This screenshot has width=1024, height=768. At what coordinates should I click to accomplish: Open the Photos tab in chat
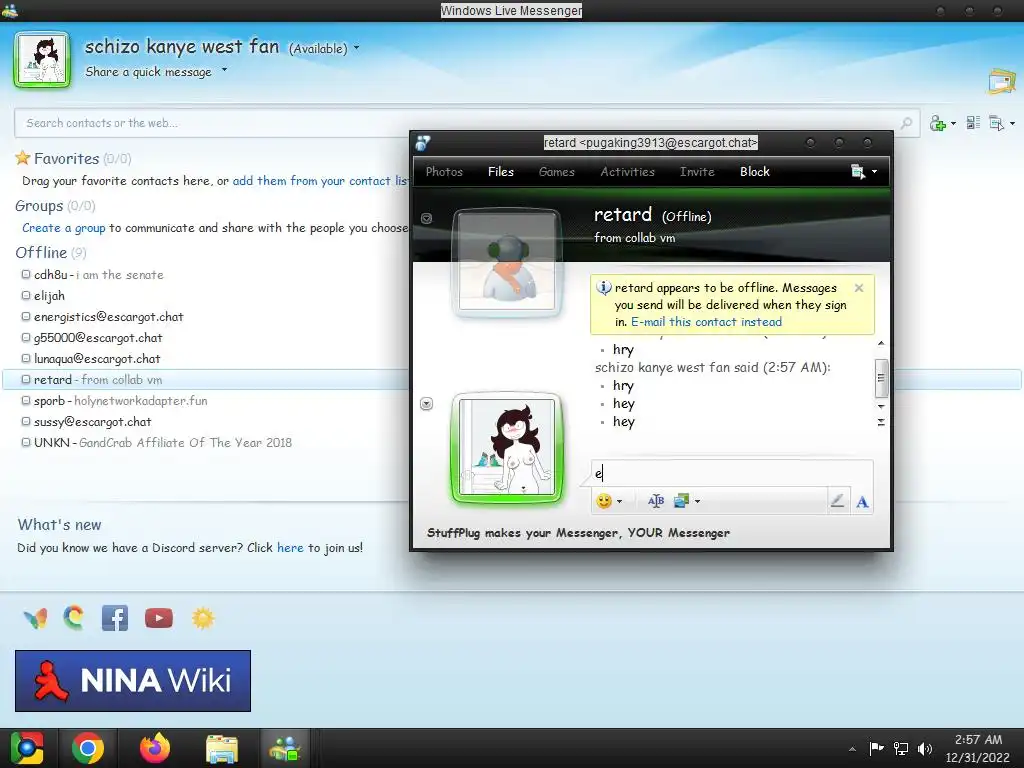pos(444,172)
